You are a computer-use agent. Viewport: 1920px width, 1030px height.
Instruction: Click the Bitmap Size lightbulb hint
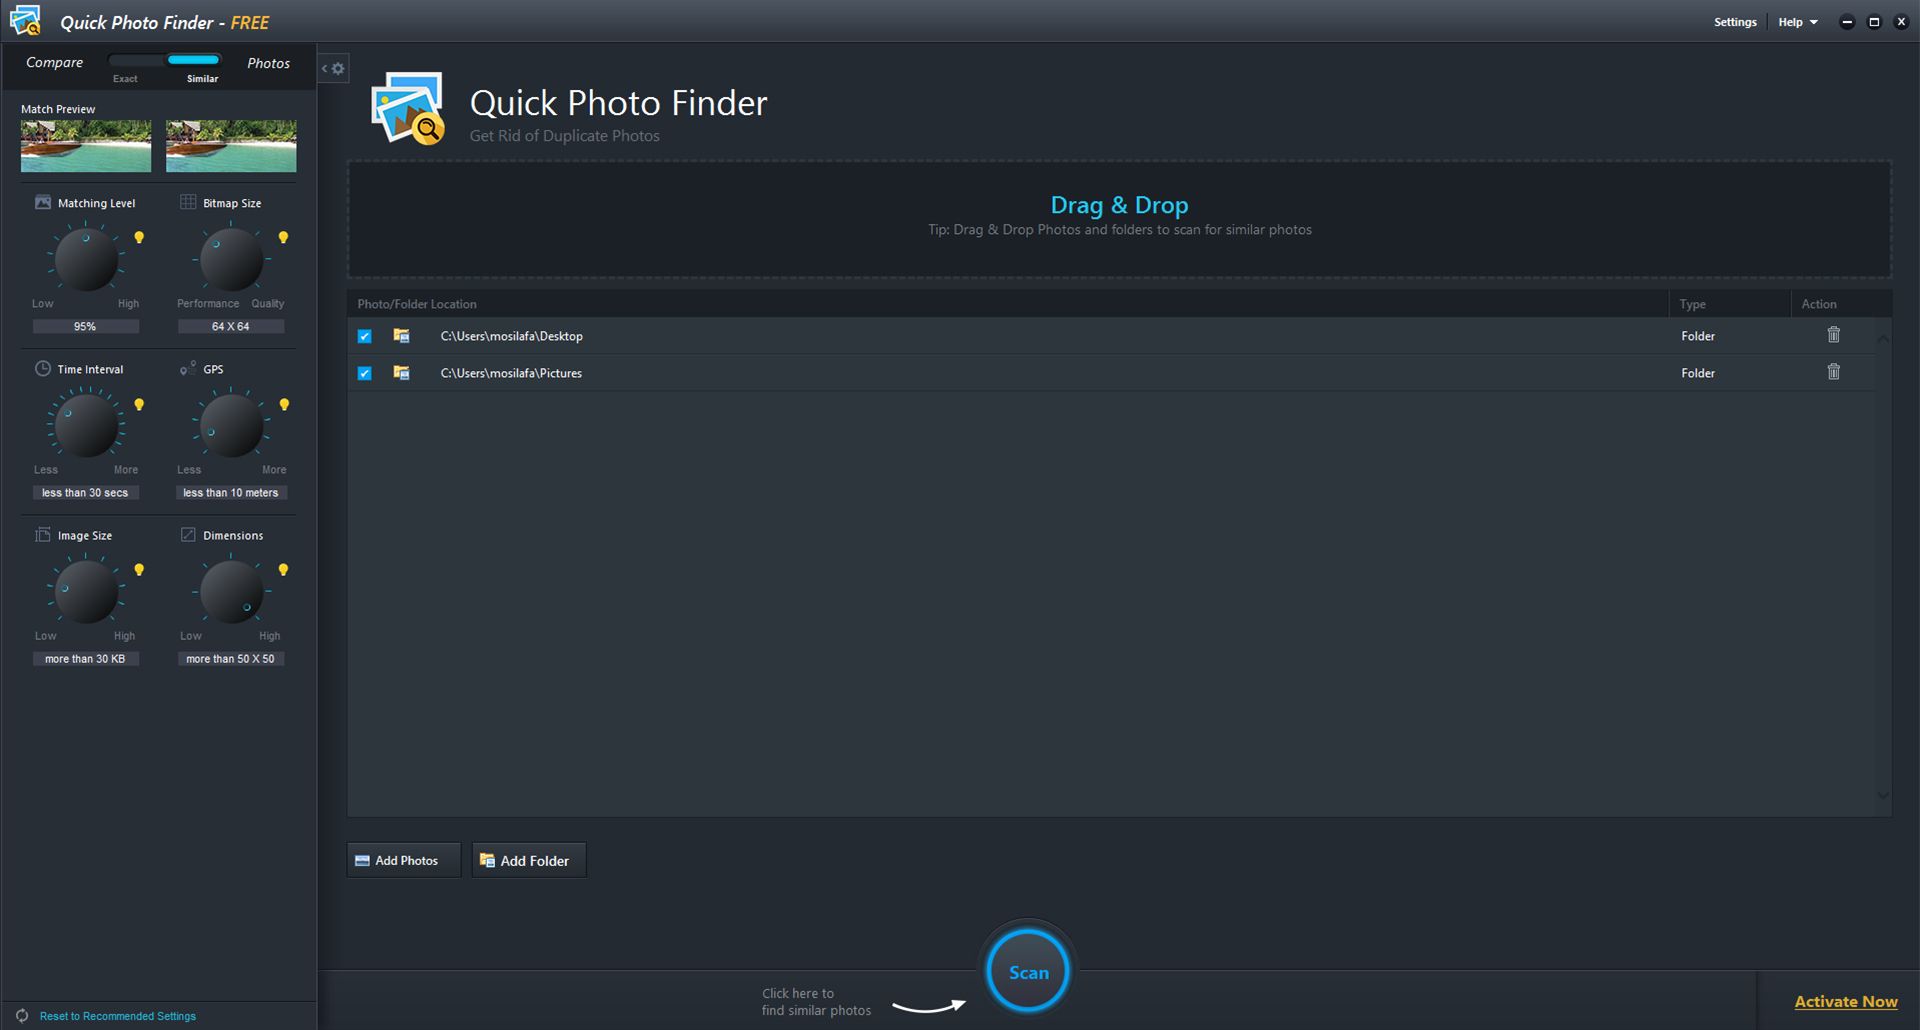283,238
